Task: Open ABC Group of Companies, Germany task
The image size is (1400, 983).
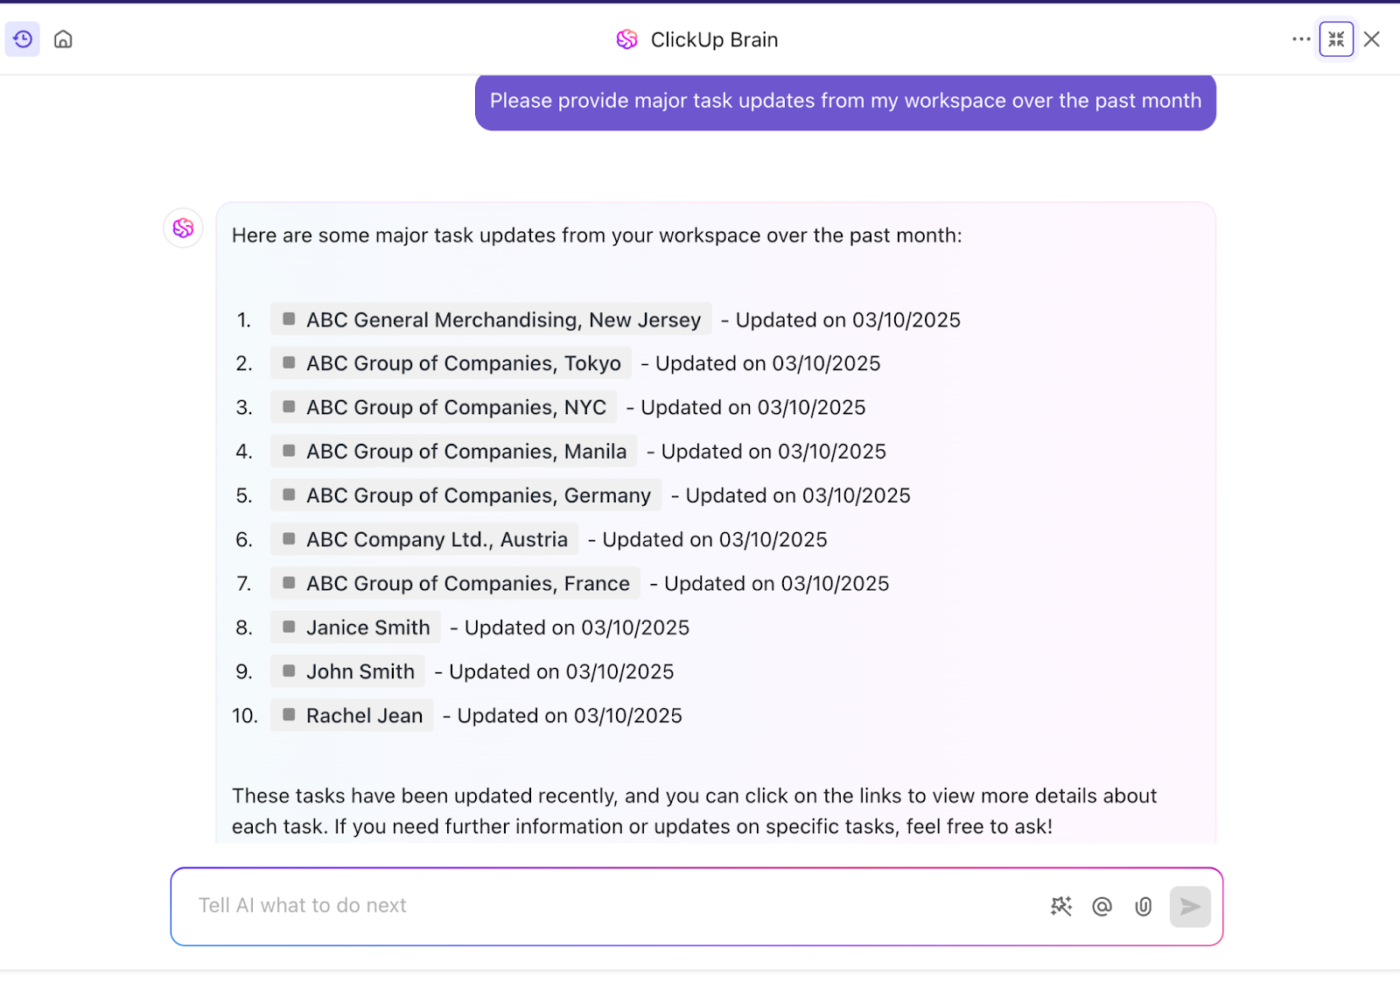Action: (x=477, y=496)
